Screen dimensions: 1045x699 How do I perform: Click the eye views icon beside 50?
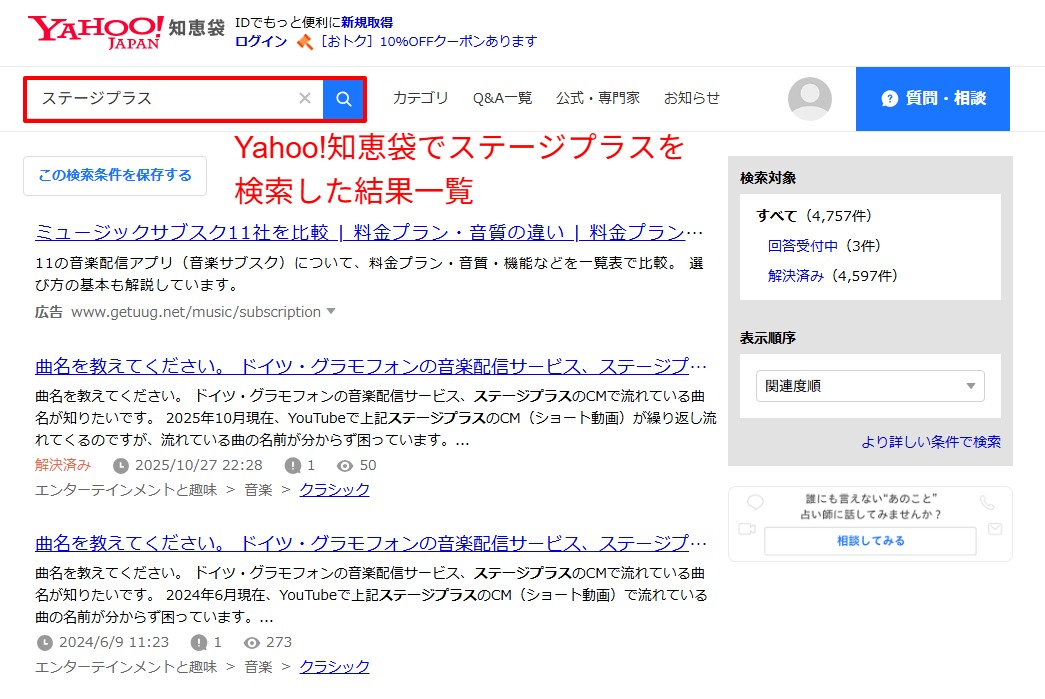coord(345,466)
